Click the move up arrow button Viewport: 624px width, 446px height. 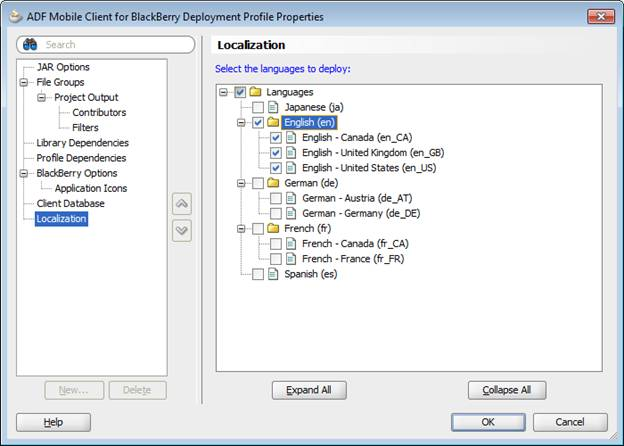pyautogui.click(x=182, y=204)
